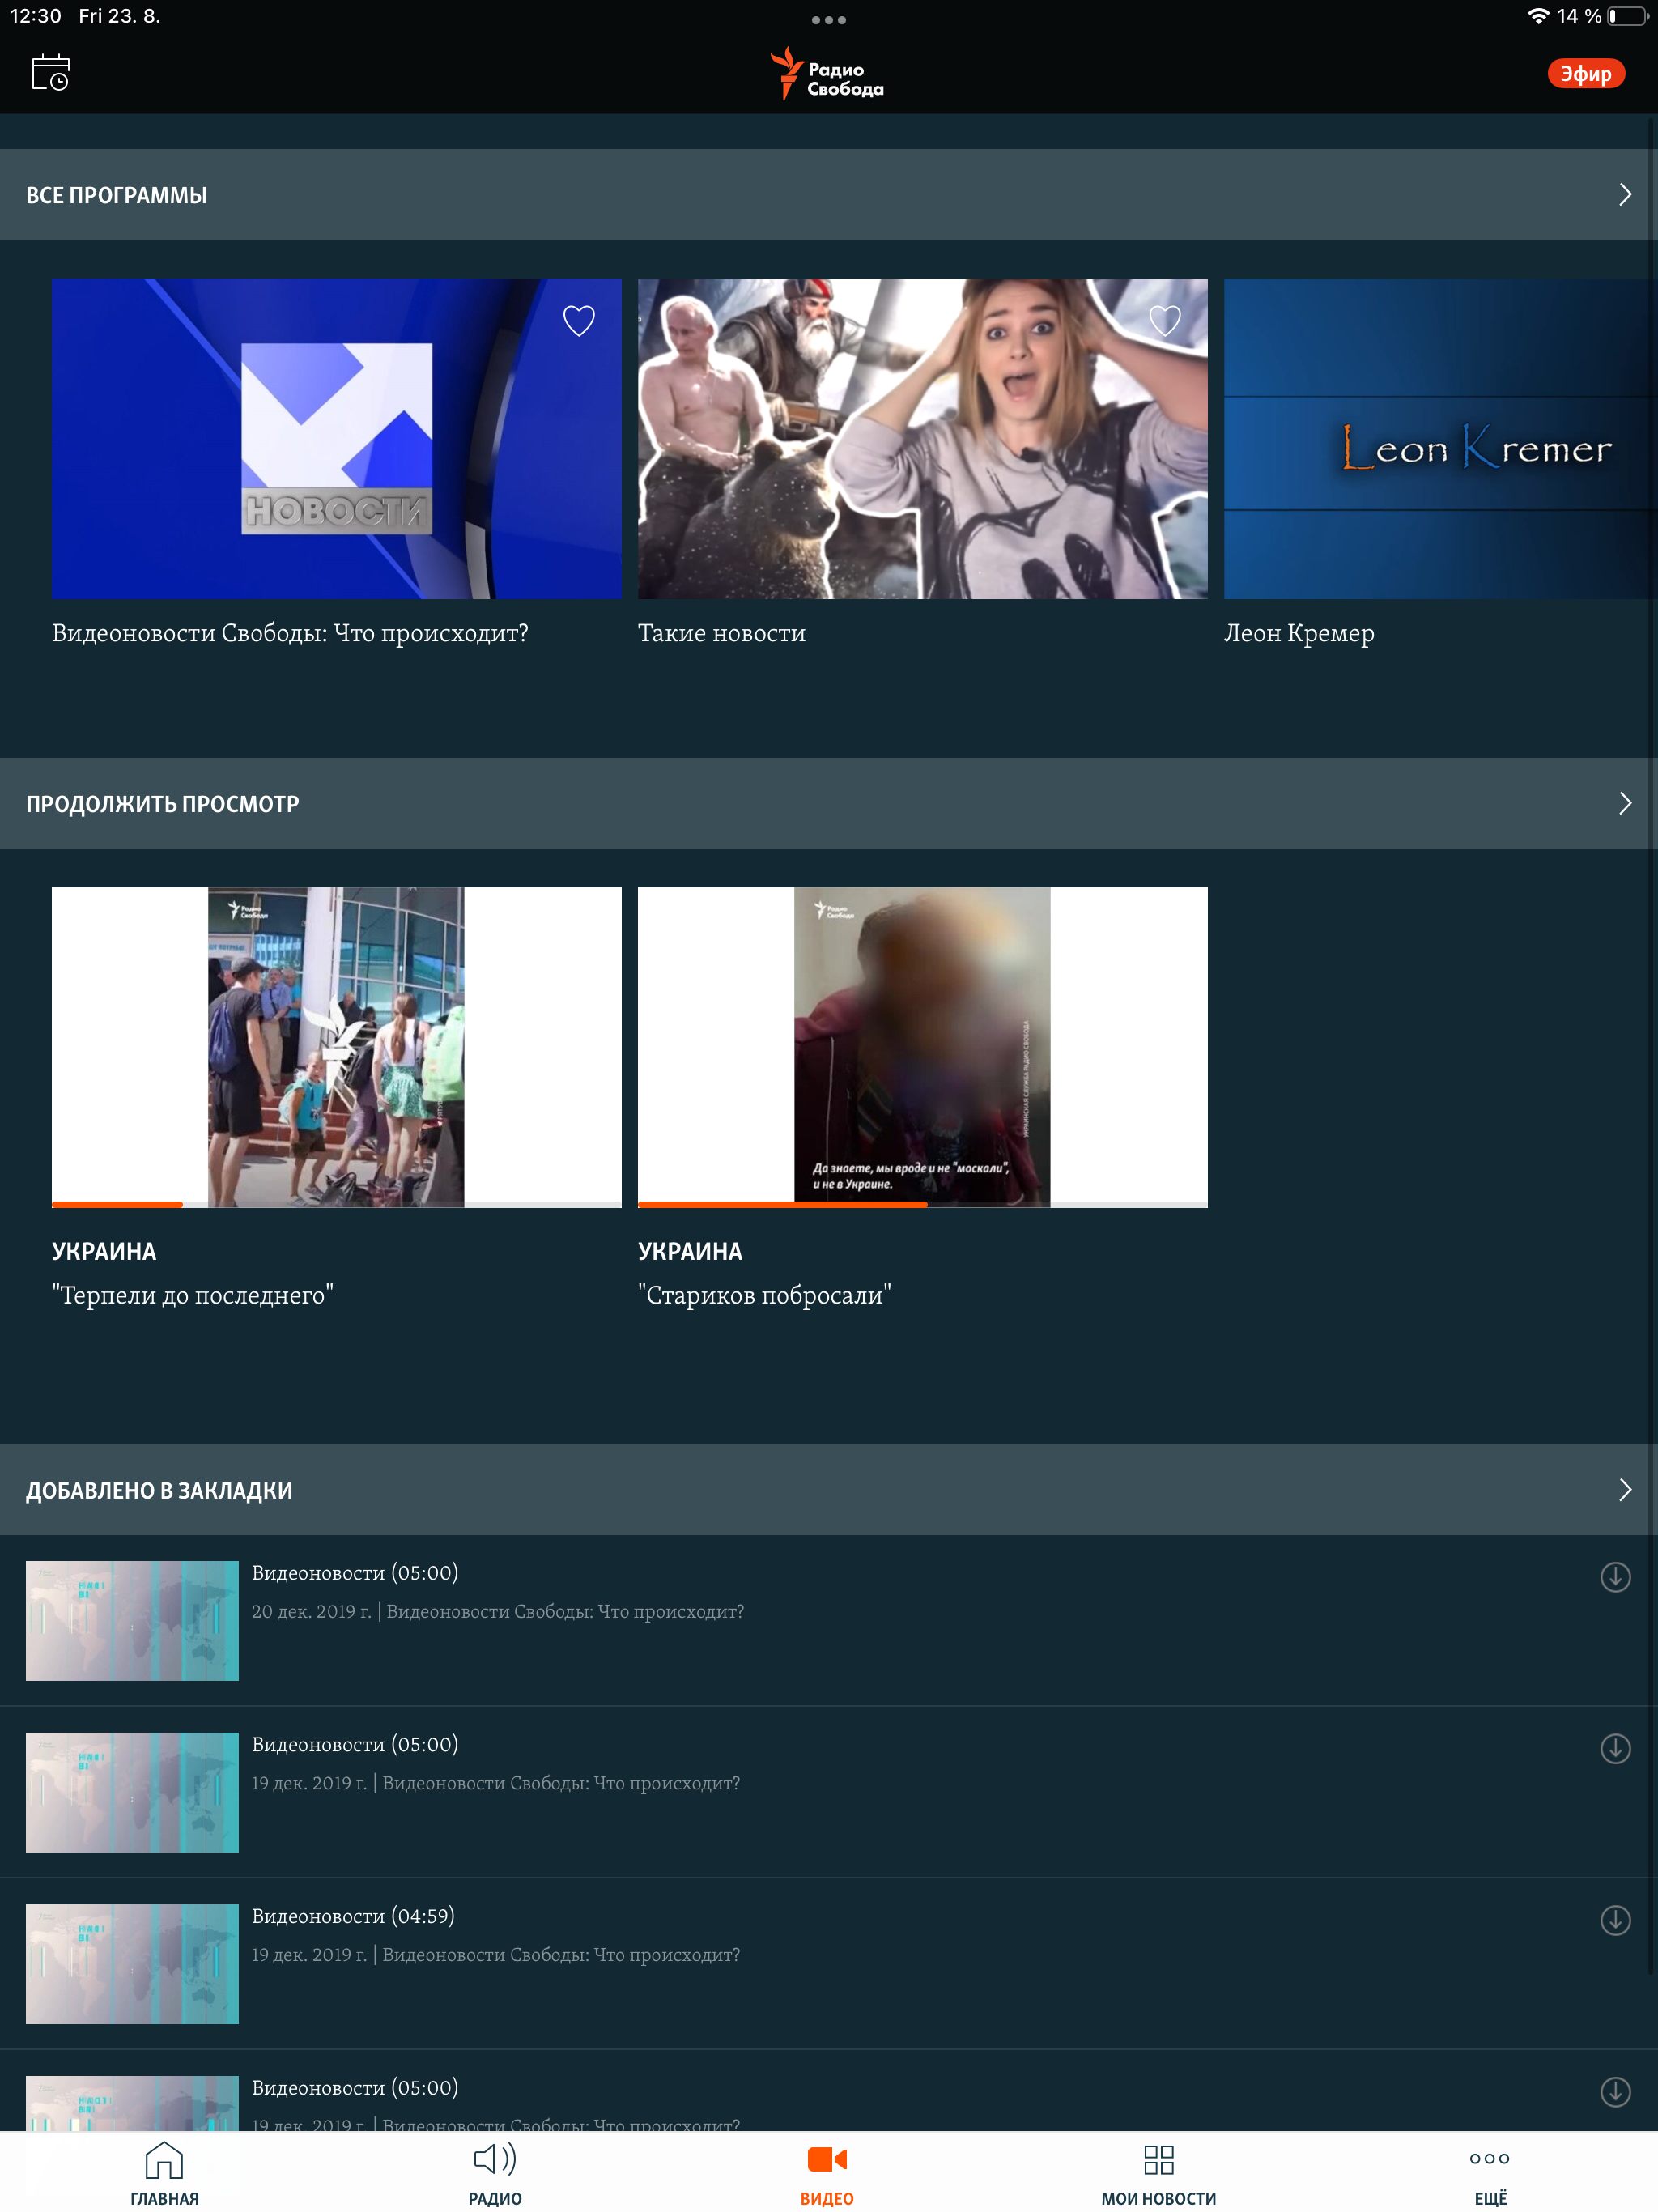Select the Видео tab
The height and width of the screenshot is (2212, 1658).
pyautogui.click(x=827, y=2170)
